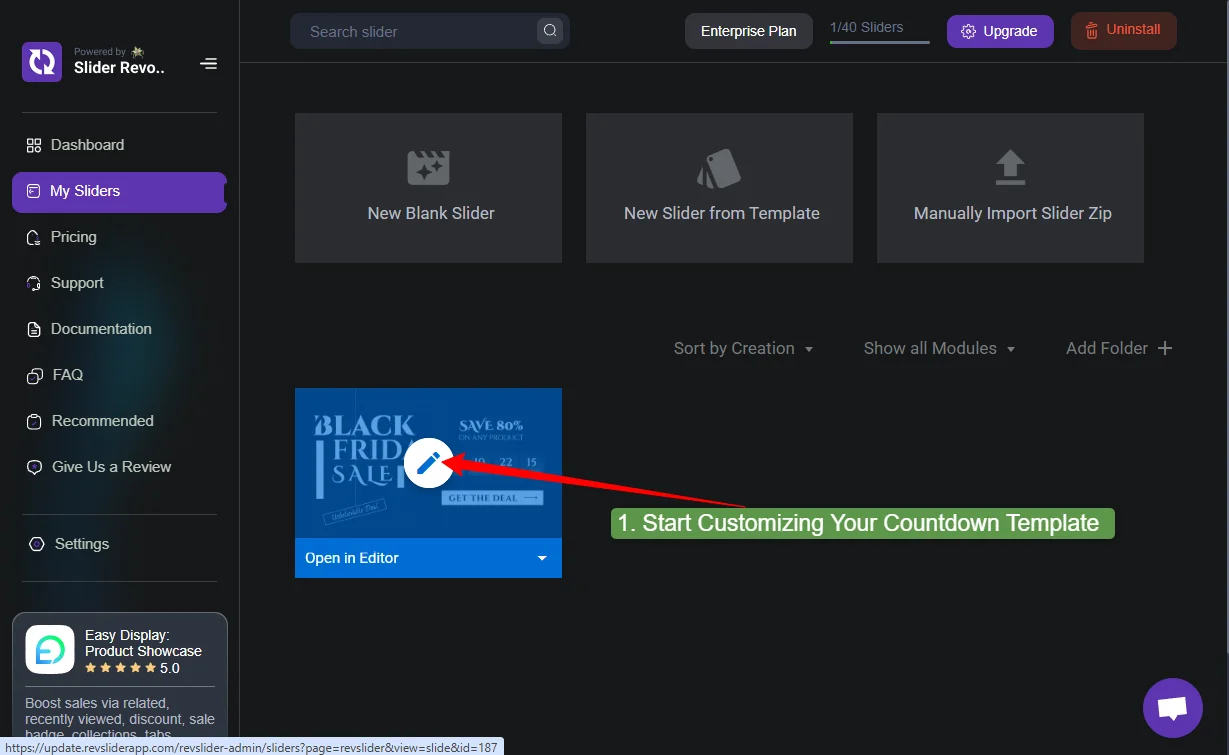Screen dimensions: 1229x755
Task: Switch to the Dashboard section
Action: coord(87,144)
